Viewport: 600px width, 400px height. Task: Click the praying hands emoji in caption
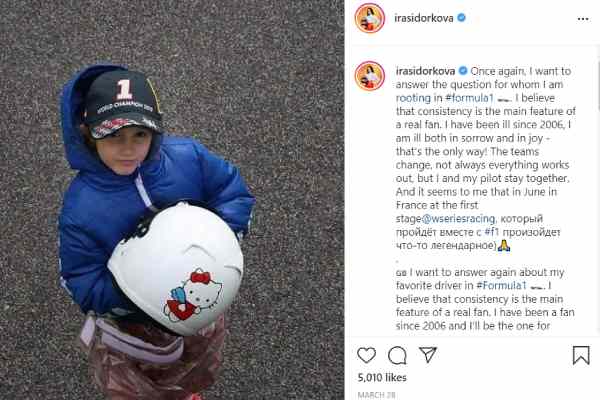tap(504, 245)
